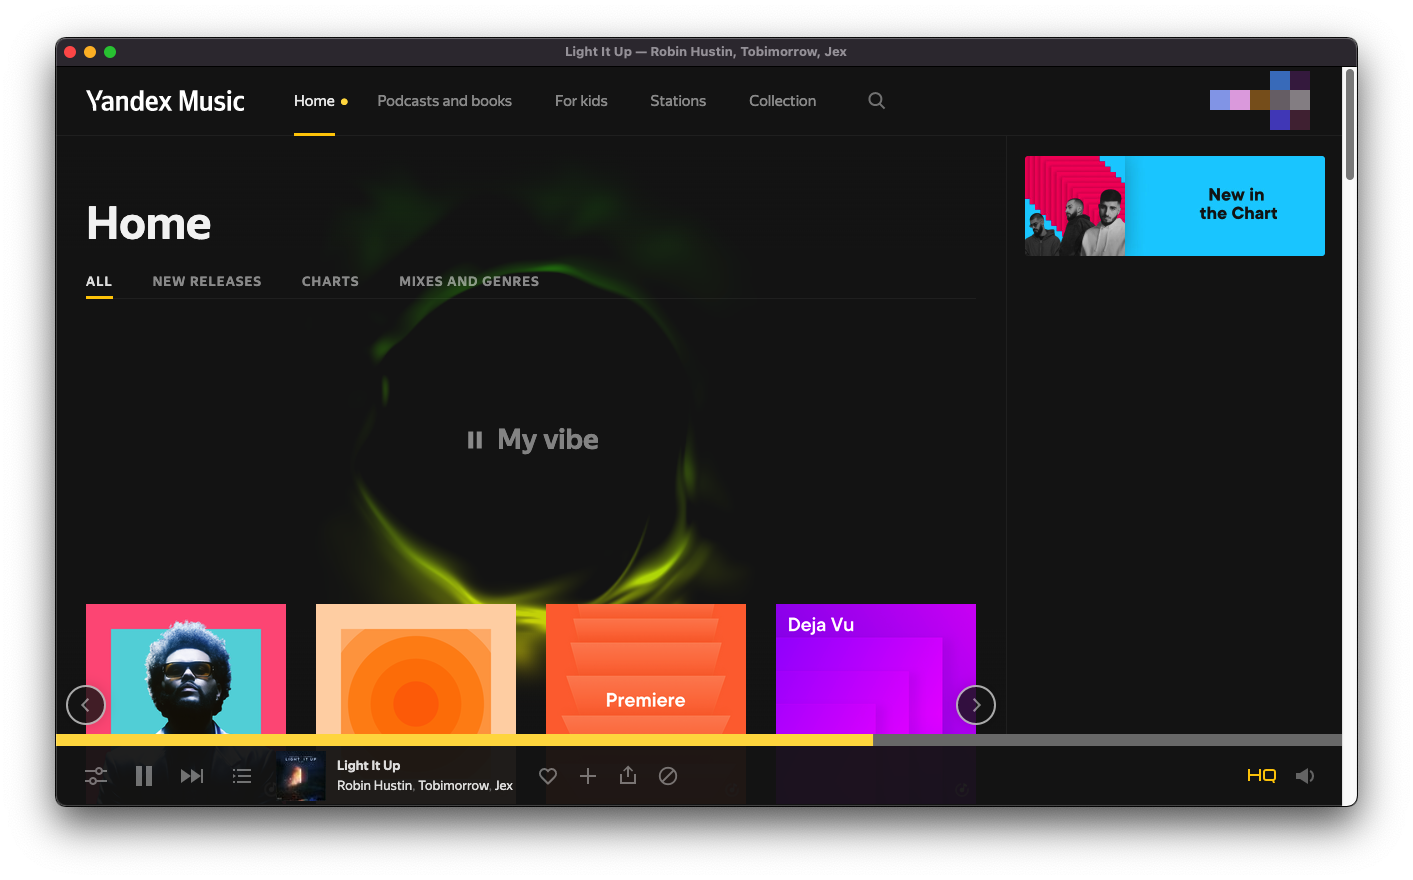The height and width of the screenshot is (880, 1413).
Task: Open the user profile avatar
Action: pyautogui.click(x=1260, y=100)
